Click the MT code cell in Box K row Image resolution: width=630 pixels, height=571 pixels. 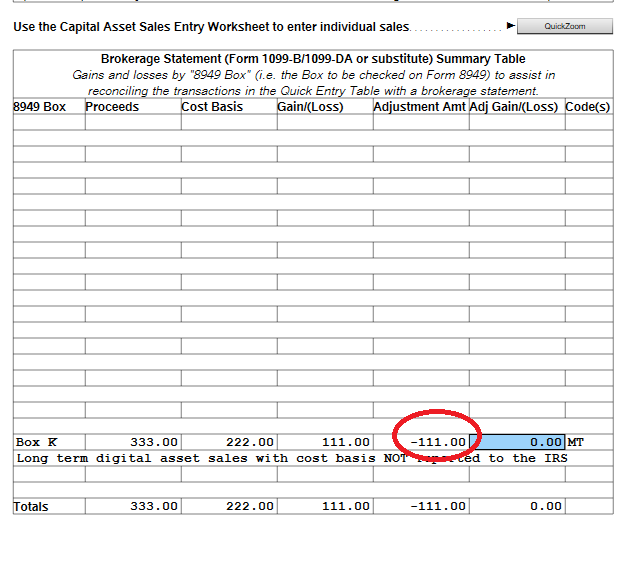click(x=588, y=442)
